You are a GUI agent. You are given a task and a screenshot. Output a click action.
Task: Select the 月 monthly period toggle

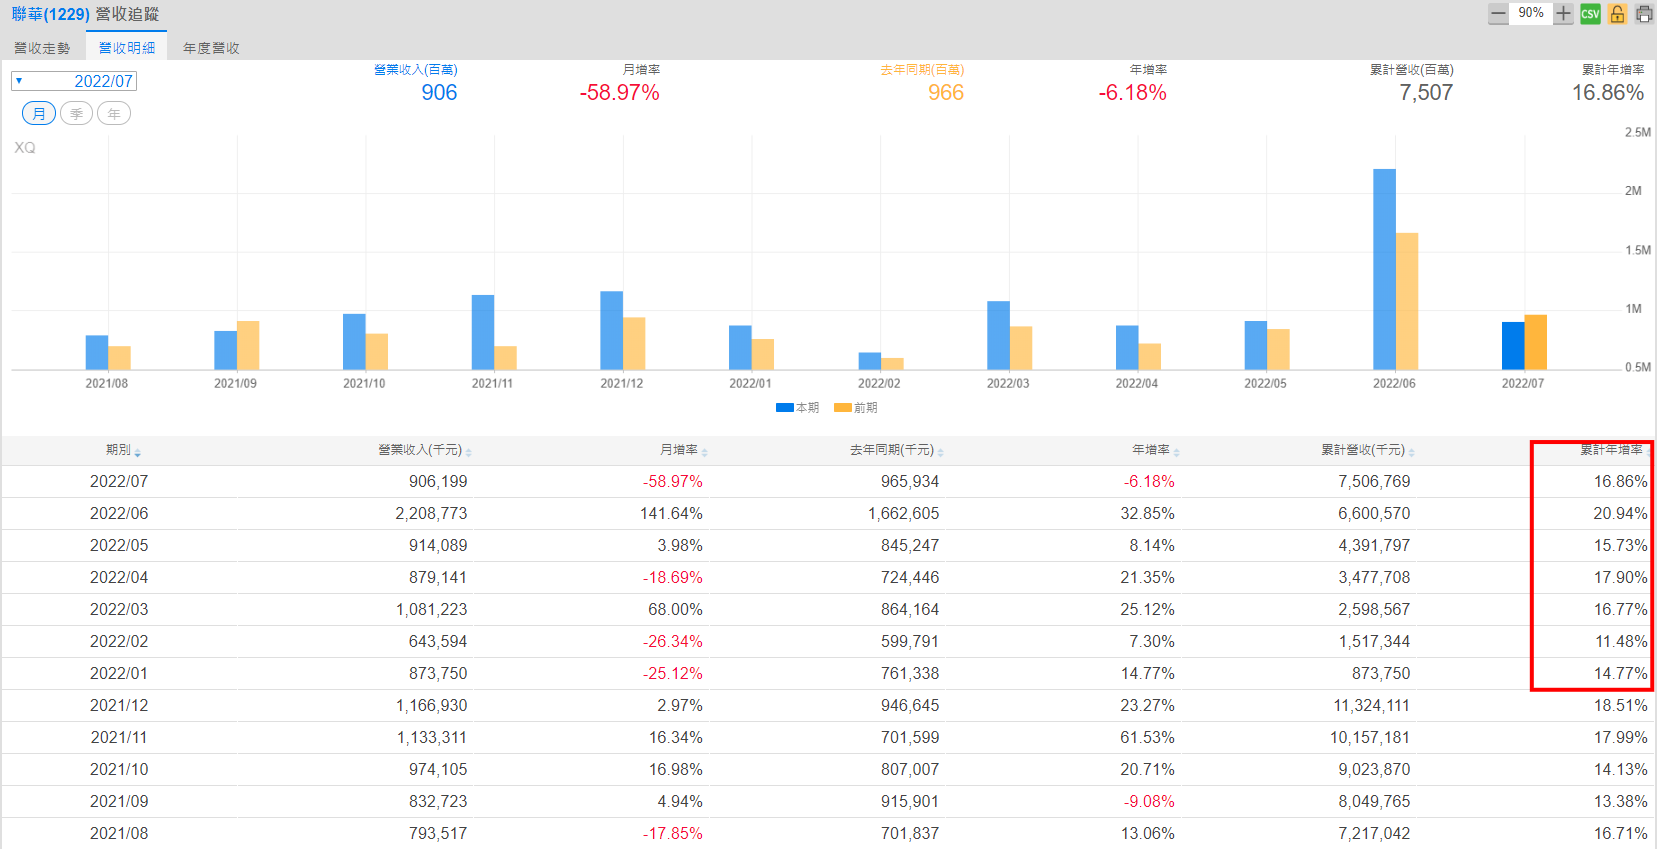[39, 114]
